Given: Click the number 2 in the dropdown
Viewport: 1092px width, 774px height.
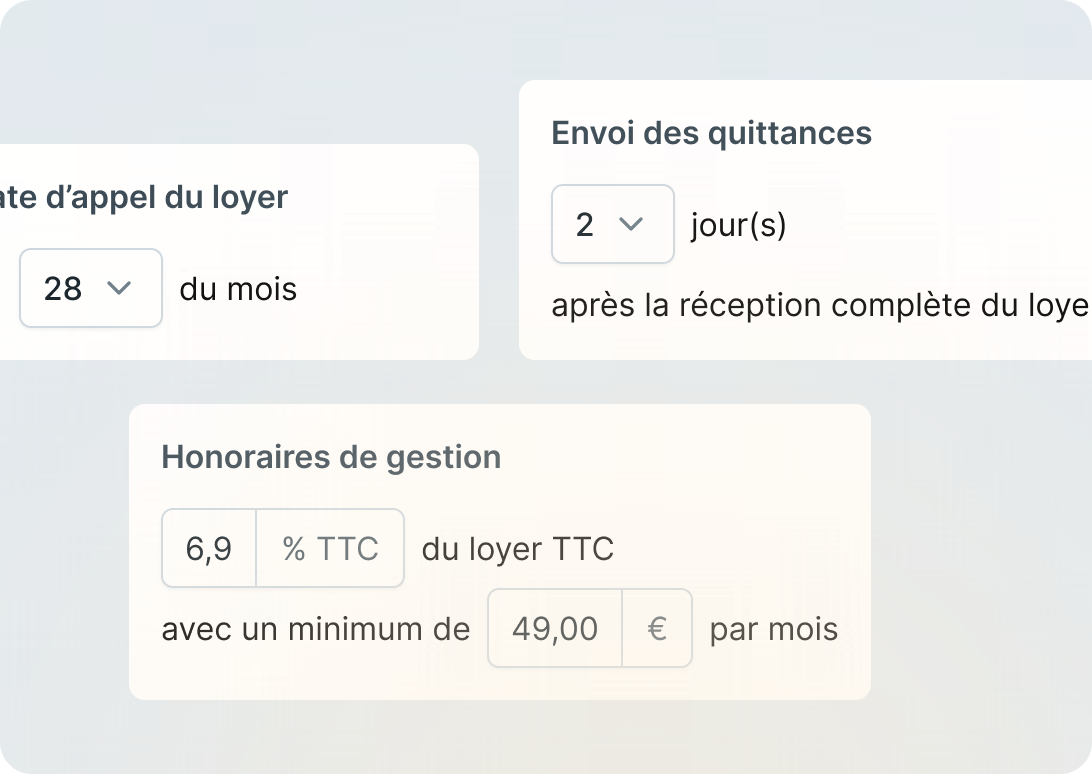Looking at the screenshot, I should pyautogui.click(x=585, y=225).
